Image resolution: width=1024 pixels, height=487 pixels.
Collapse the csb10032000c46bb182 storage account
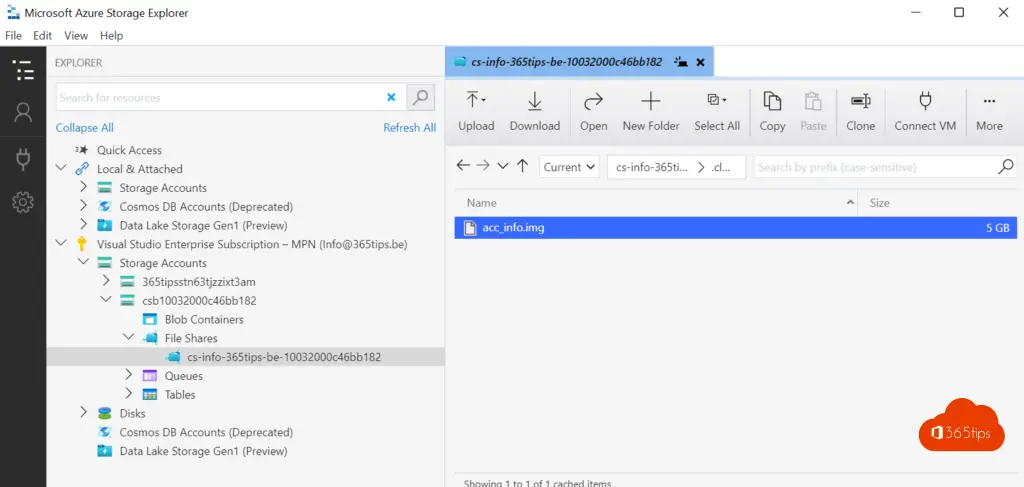click(x=106, y=300)
